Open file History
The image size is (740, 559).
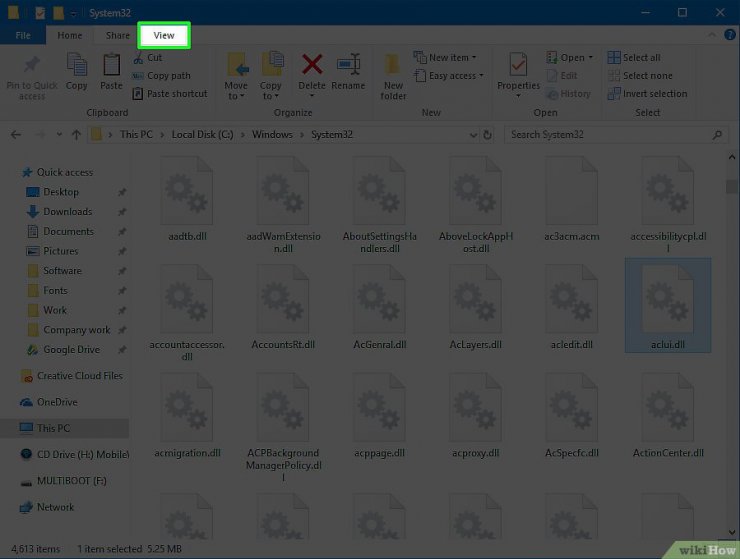point(568,94)
